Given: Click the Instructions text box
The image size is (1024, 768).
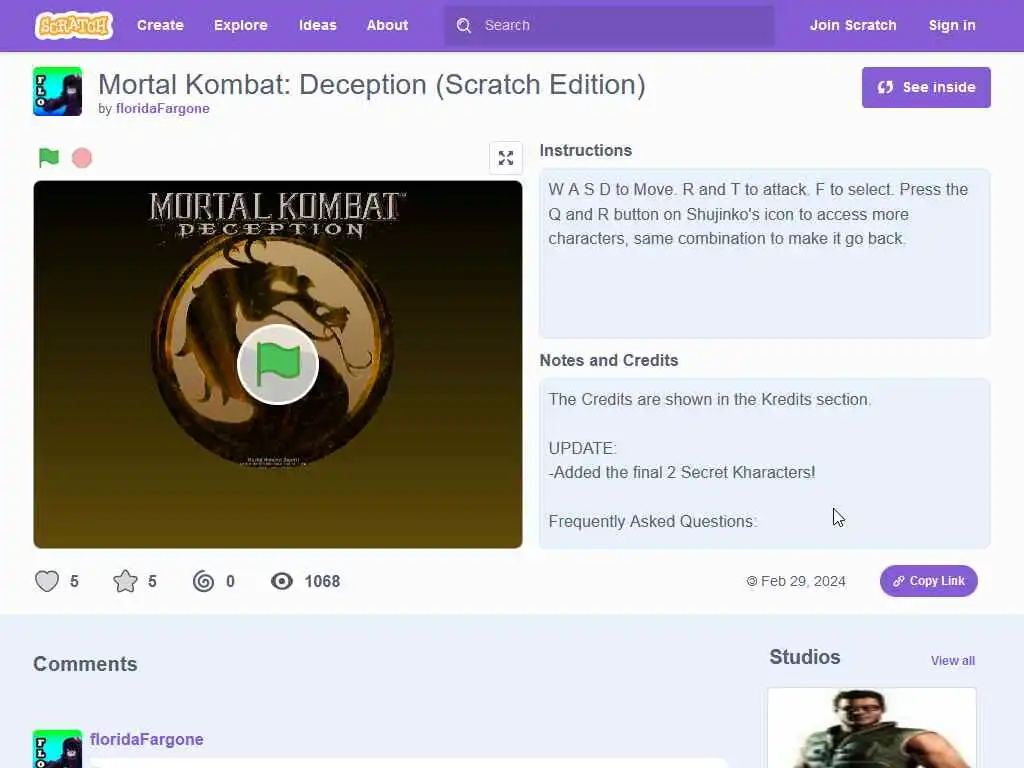Looking at the screenshot, I should pos(765,253).
